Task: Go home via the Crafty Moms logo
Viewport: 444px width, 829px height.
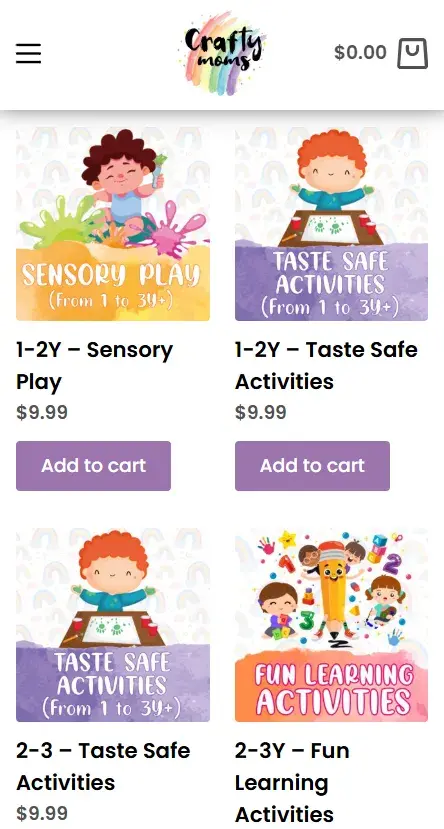Action: 222,53
